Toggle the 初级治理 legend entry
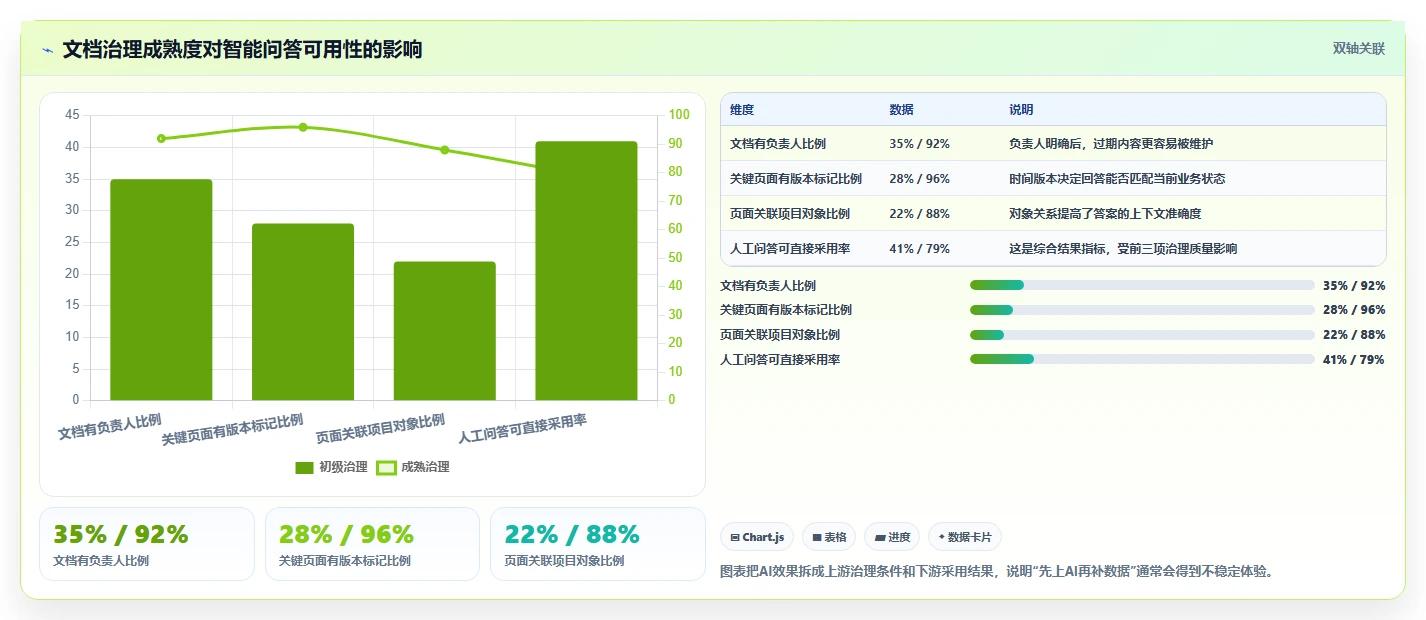 (331, 467)
